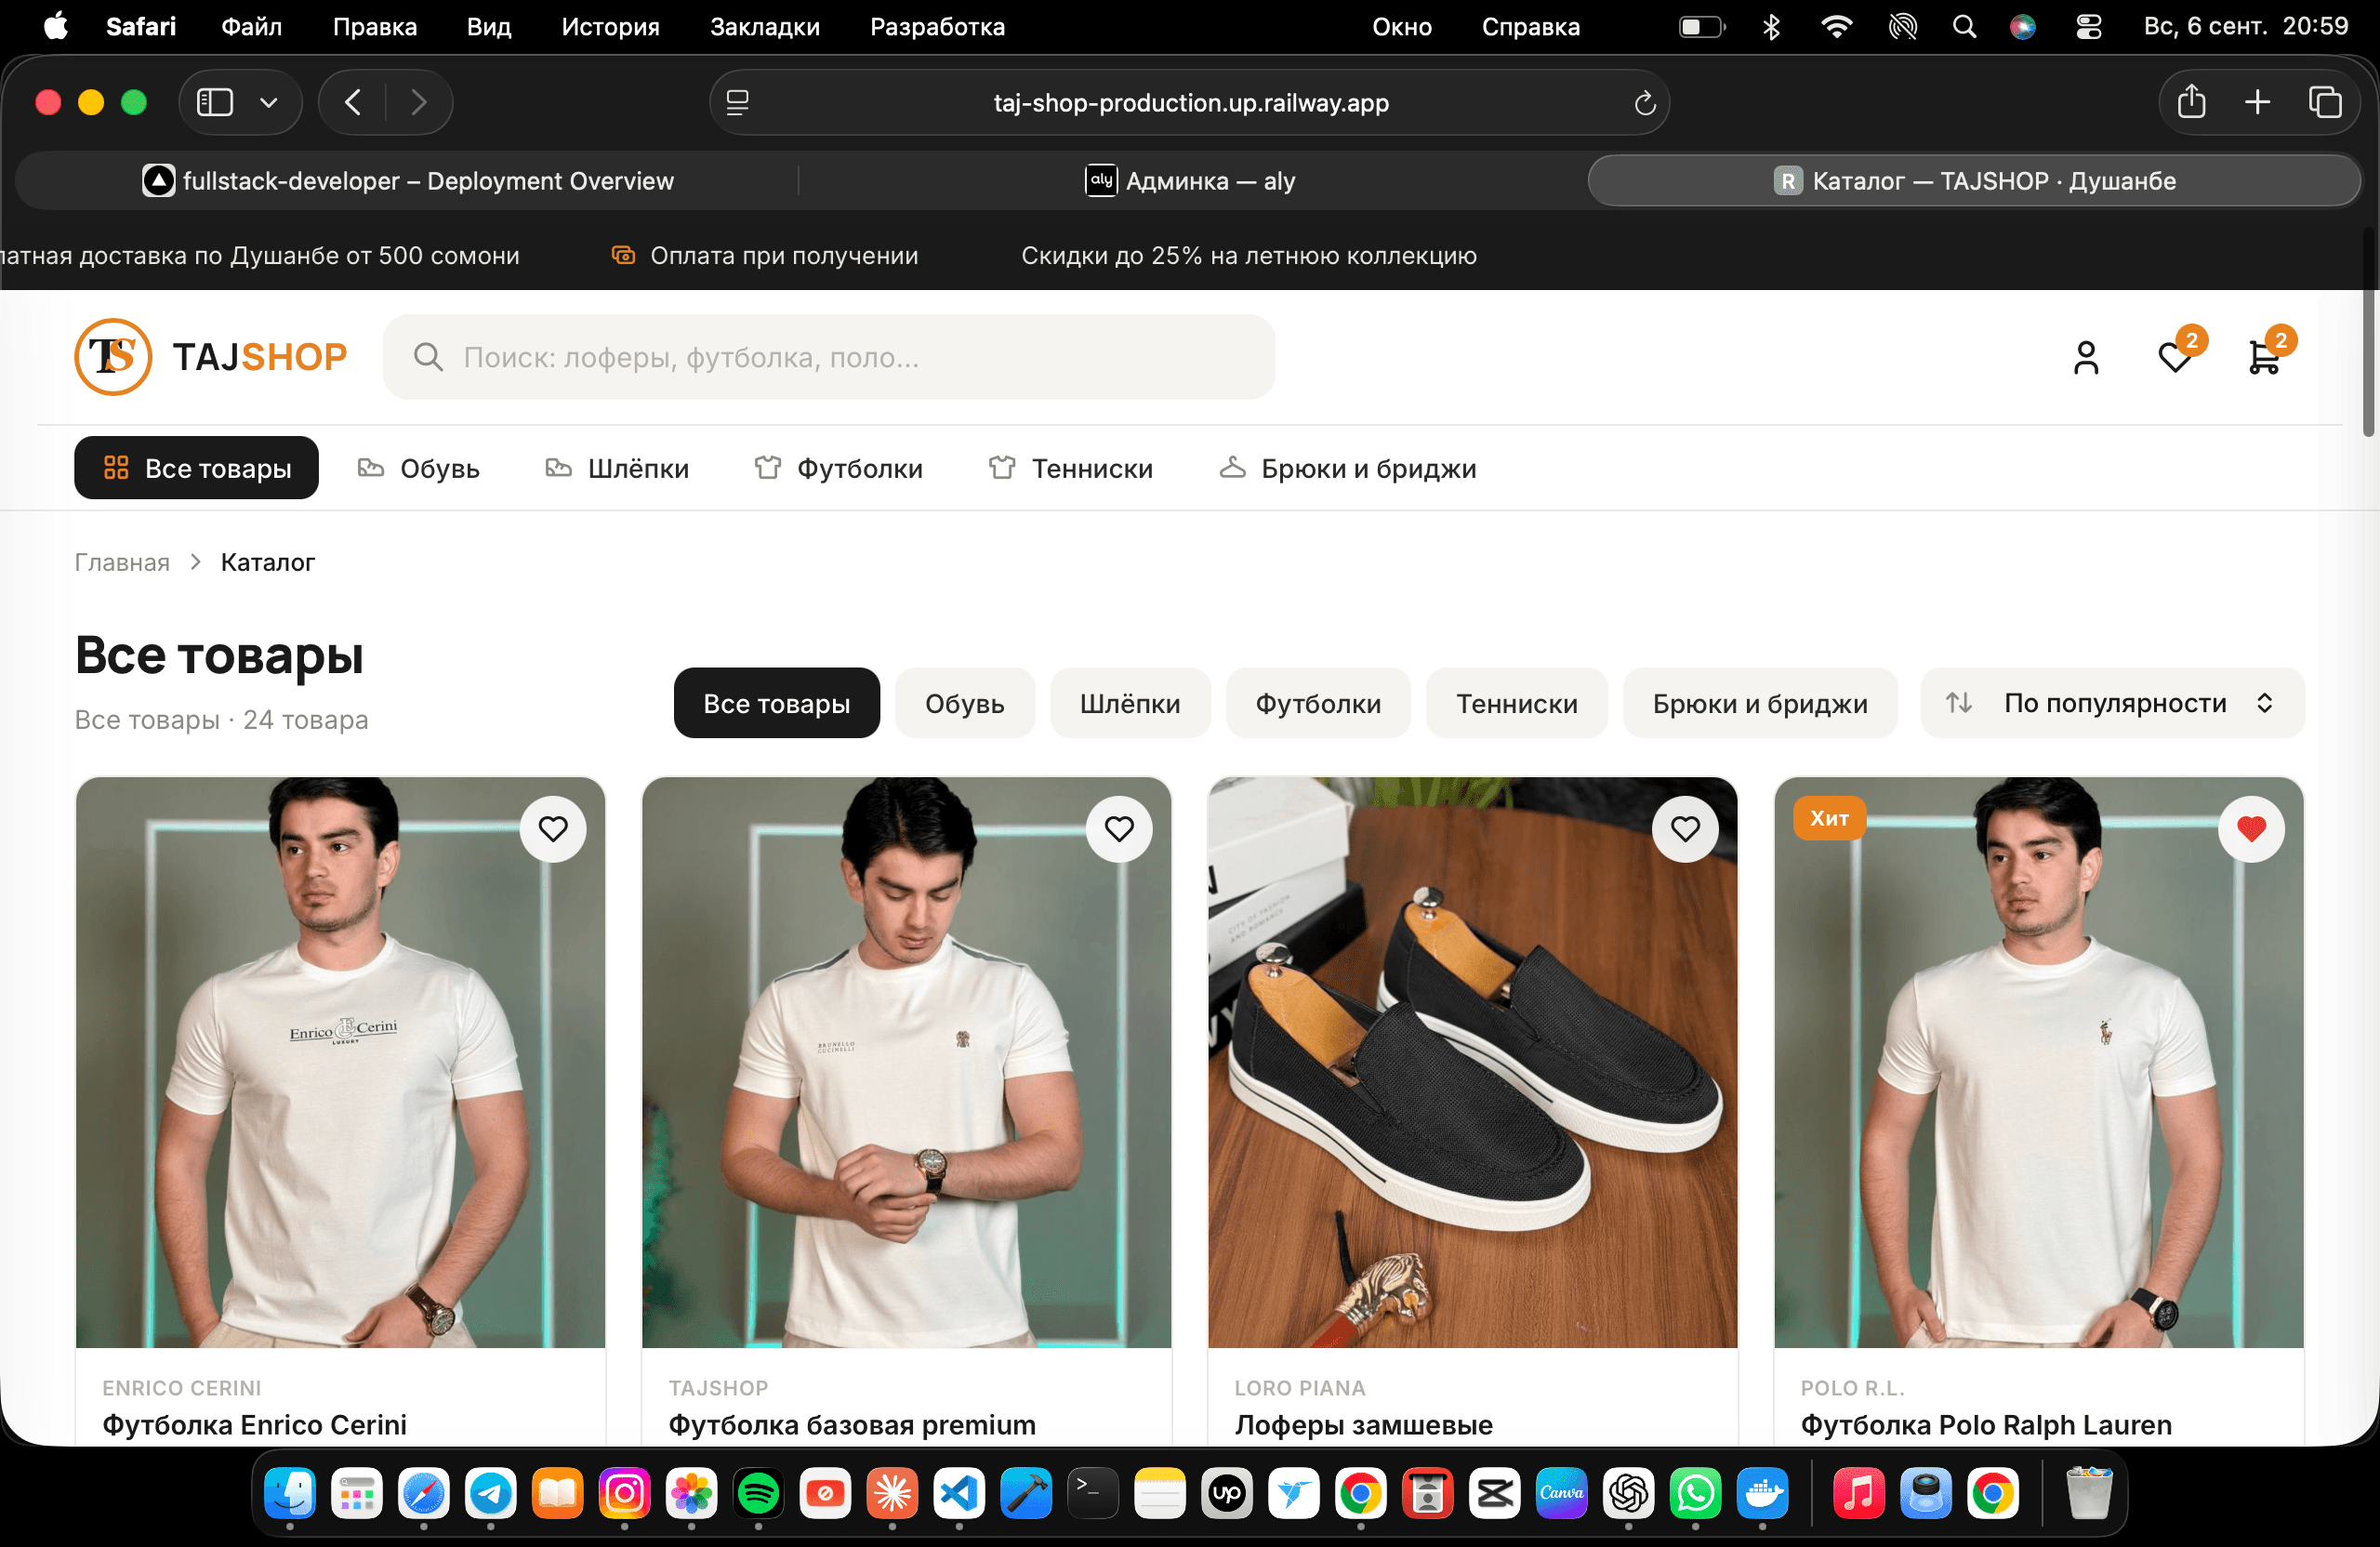This screenshot has width=2380, height=1547.
Task: Open the Закладки menu
Action: [x=765, y=27]
